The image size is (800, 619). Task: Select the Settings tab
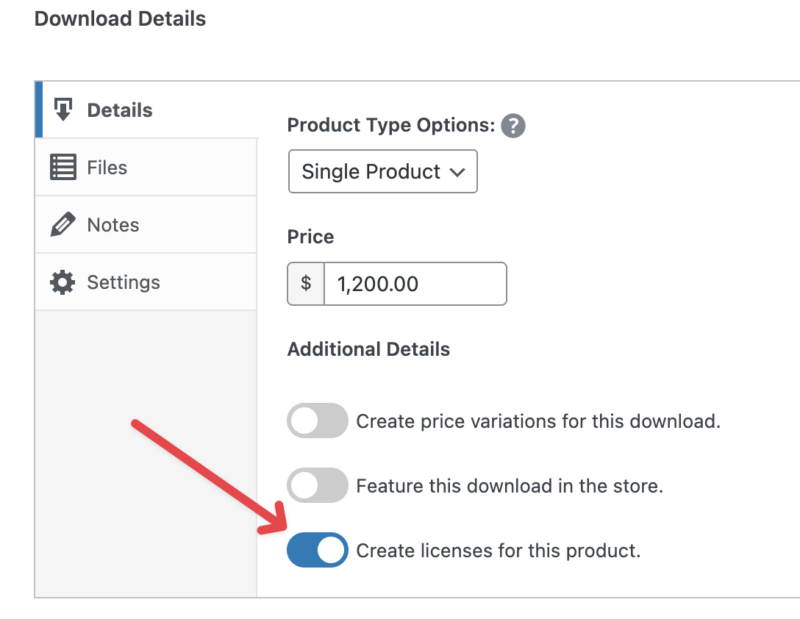point(123,282)
